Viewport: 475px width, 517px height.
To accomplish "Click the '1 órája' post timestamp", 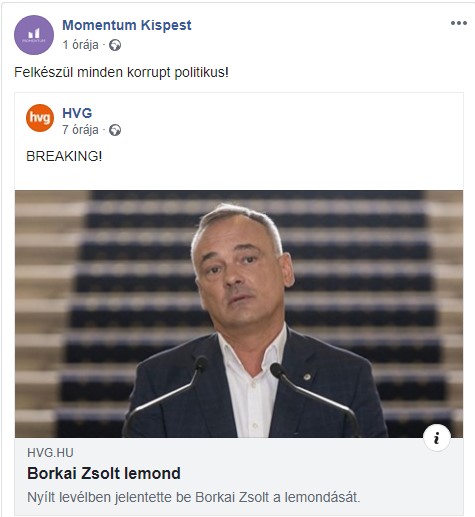I will [80, 45].
